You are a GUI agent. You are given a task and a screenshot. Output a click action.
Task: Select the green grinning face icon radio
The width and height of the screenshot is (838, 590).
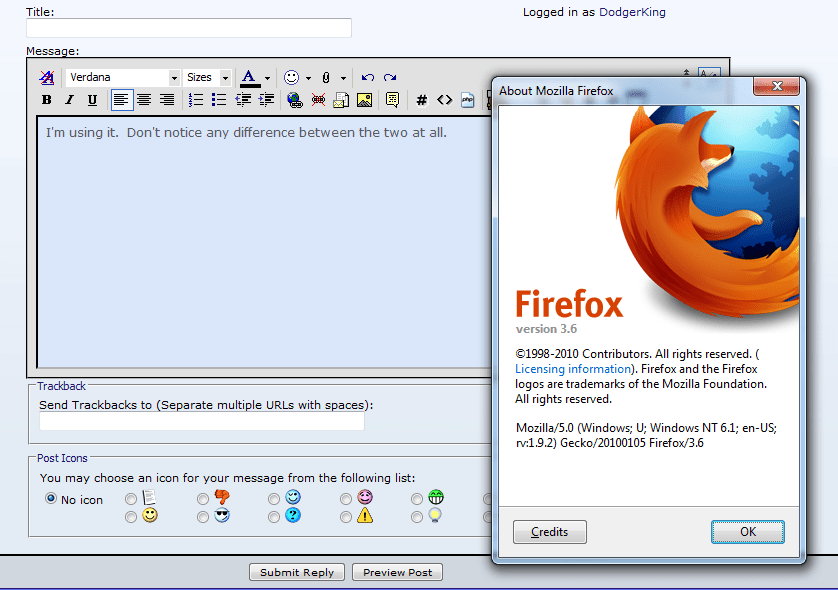point(417,499)
